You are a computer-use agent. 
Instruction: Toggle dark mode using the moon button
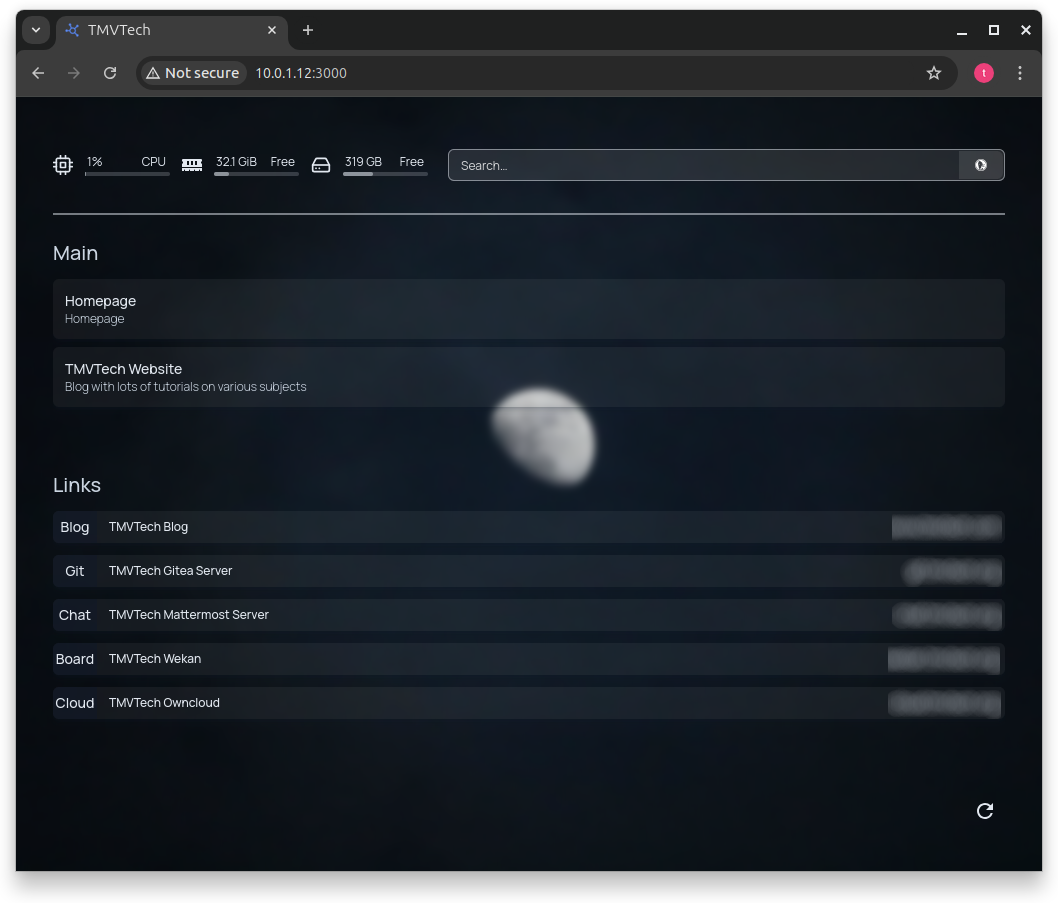click(x=980, y=165)
